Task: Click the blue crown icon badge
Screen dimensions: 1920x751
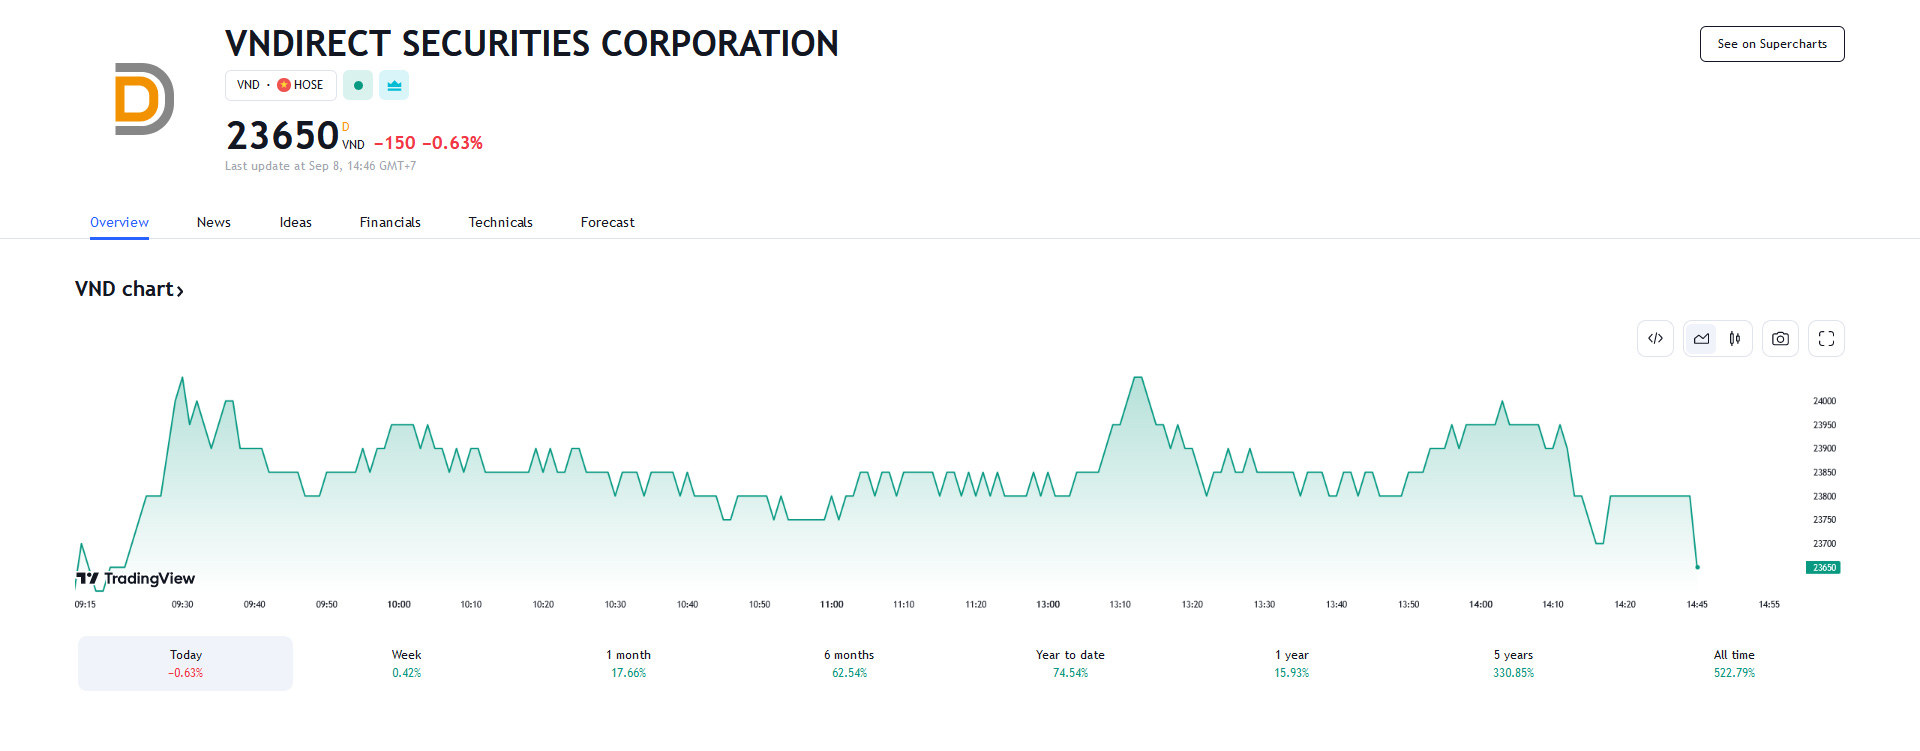Action: pyautogui.click(x=394, y=85)
